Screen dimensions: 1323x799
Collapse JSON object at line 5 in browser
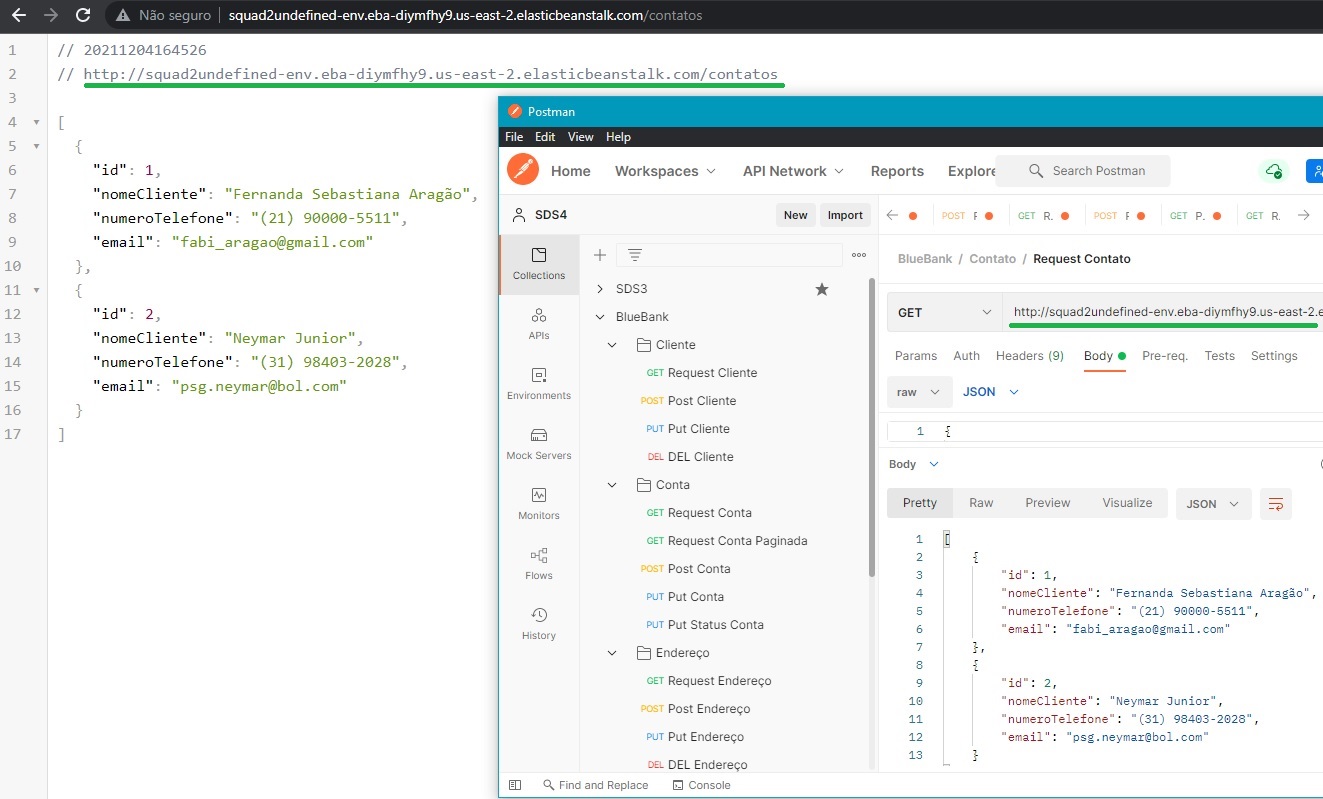[38, 146]
